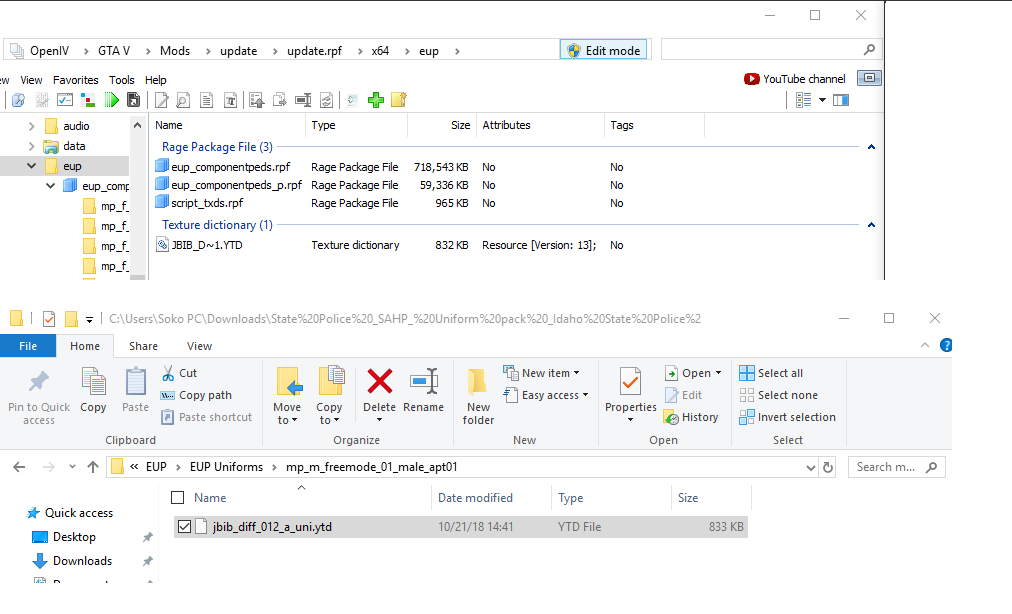Toggle OpenIV Edit mode button
1012x614 pixels.
[x=604, y=50]
